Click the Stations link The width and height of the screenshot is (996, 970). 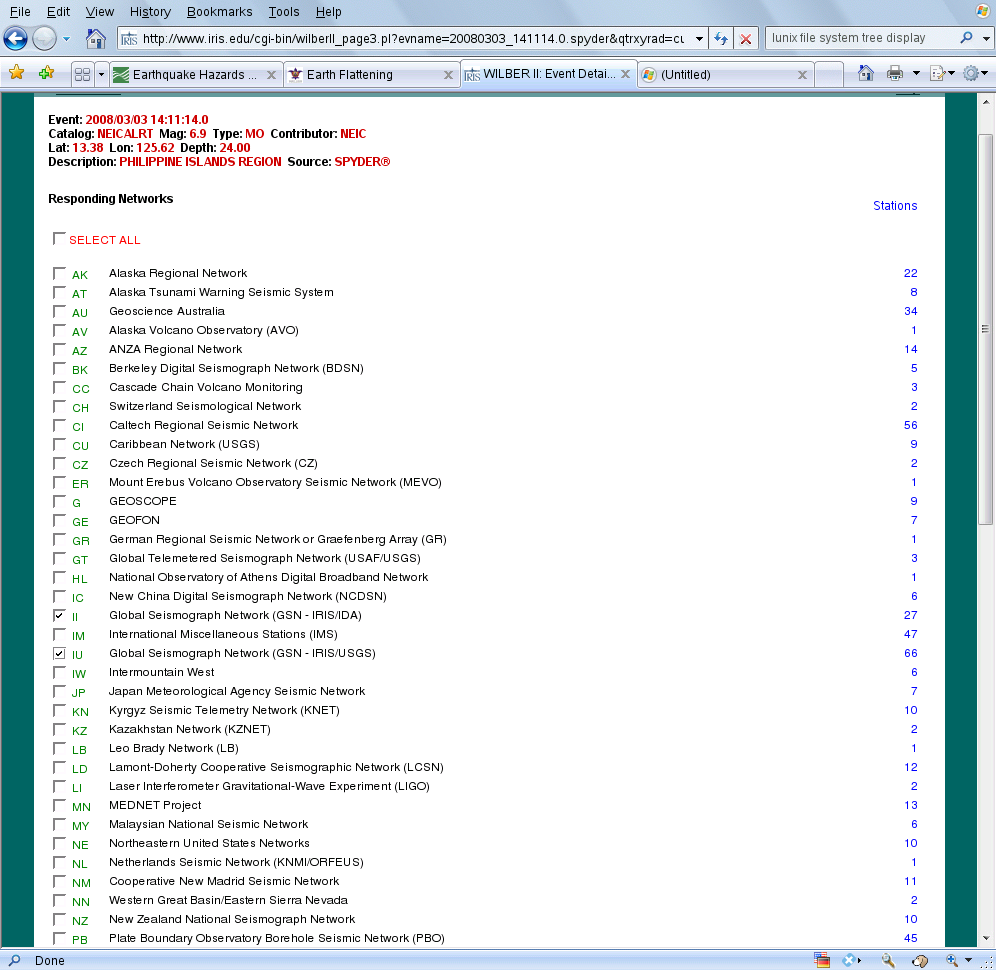pyautogui.click(x=895, y=206)
